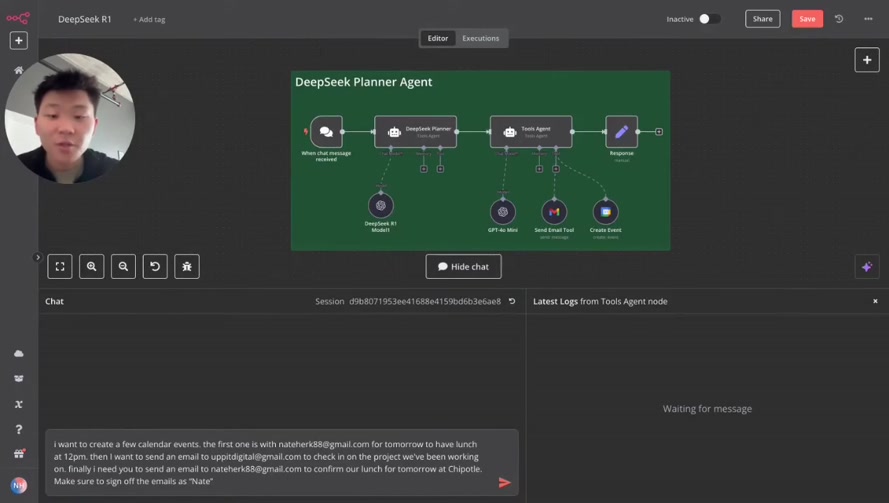Image resolution: width=889 pixels, height=503 pixels.
Task: Switch to the Editor tab
Action: (x=438, y=38)
